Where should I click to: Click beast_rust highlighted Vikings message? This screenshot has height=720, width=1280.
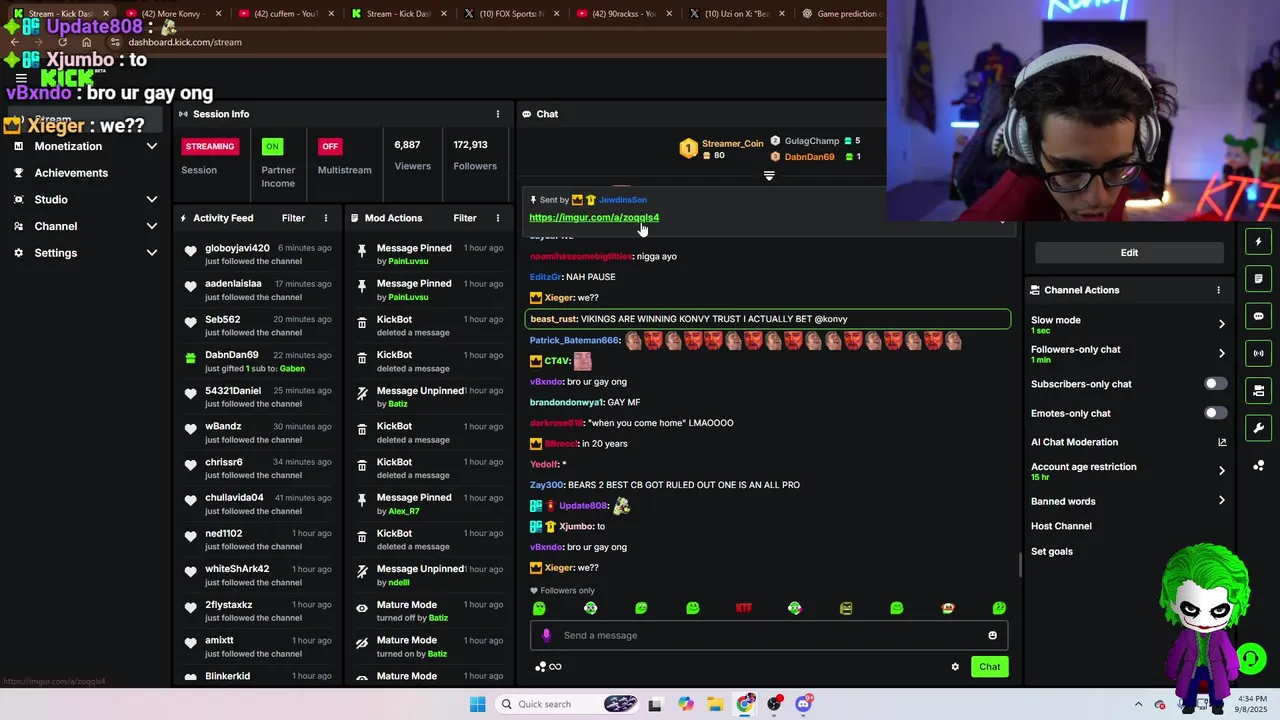coord(768,319)
